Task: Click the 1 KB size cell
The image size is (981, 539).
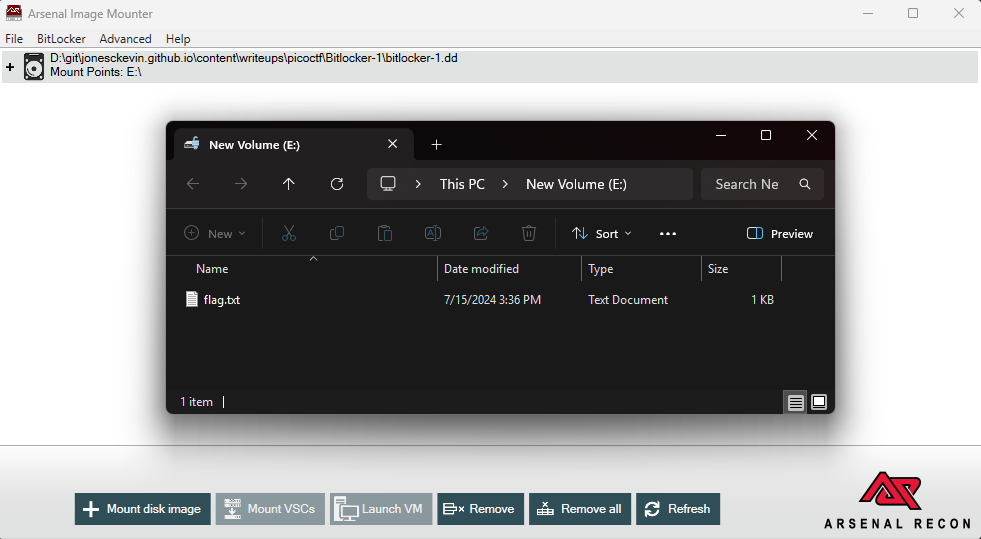Action: [x=763, y=300]
